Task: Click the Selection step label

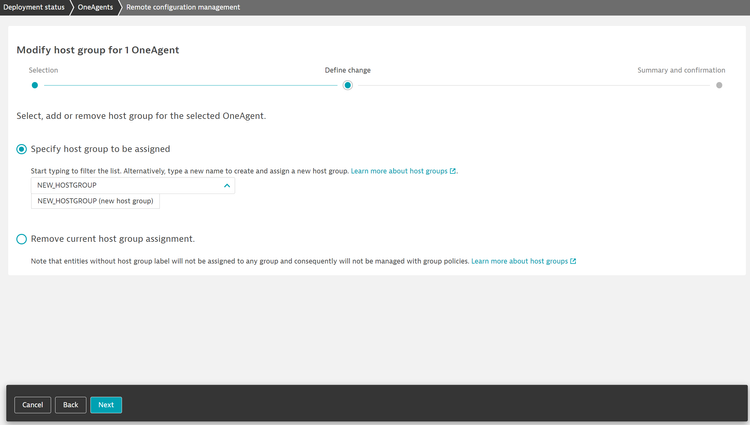Action: tap(43, 70)
